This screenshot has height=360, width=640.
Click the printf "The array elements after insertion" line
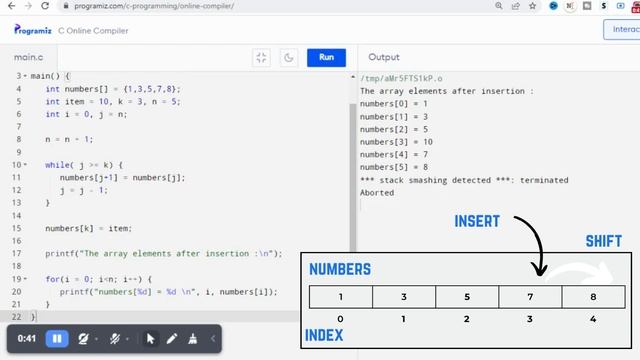tap(164, 253)
